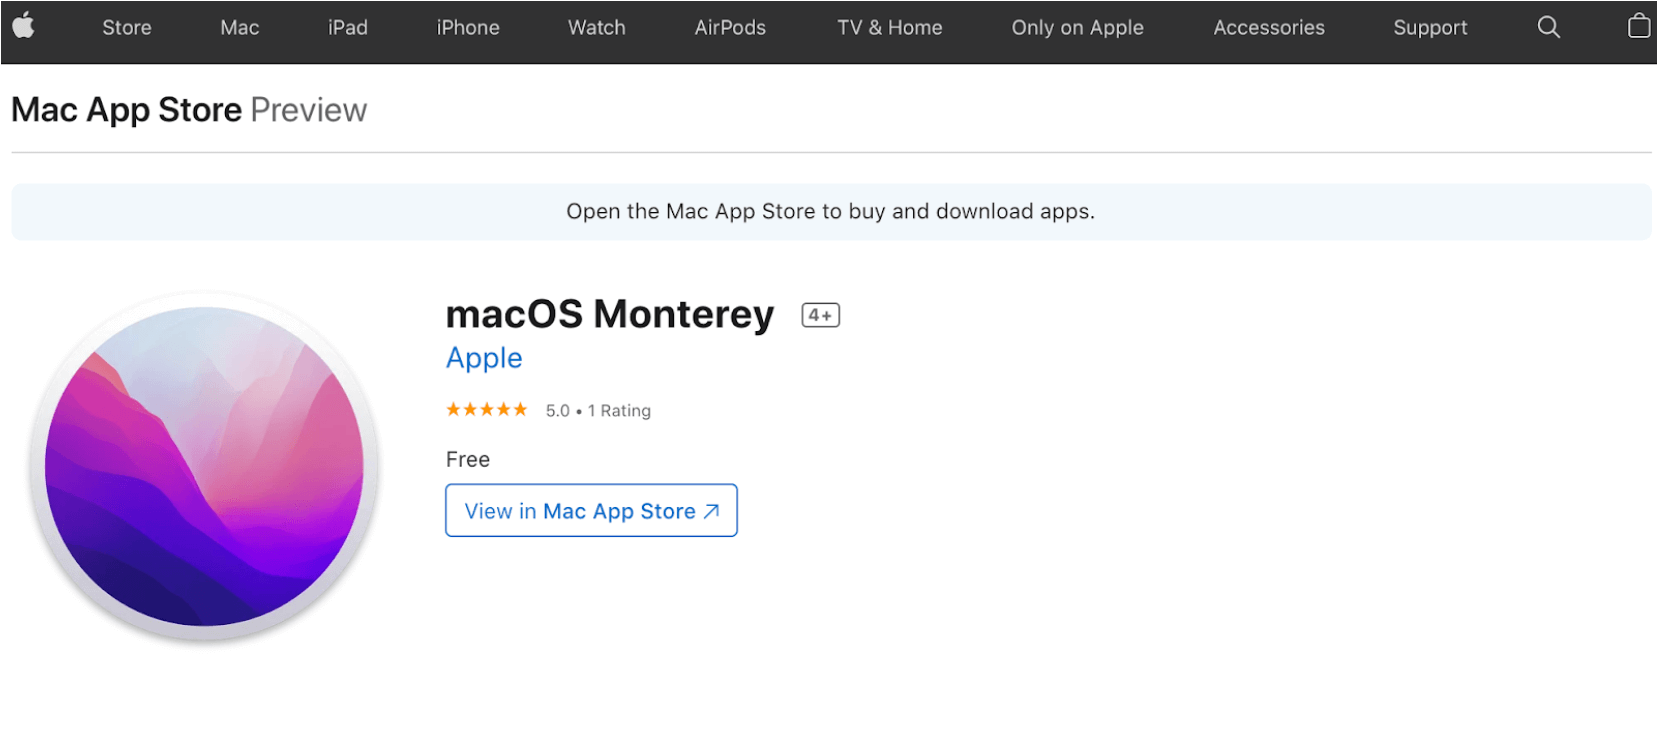The height and width of the screenshot is (752, 1660).
Task: Go to the Mac navigation item
Action: (x=240, y=28)
